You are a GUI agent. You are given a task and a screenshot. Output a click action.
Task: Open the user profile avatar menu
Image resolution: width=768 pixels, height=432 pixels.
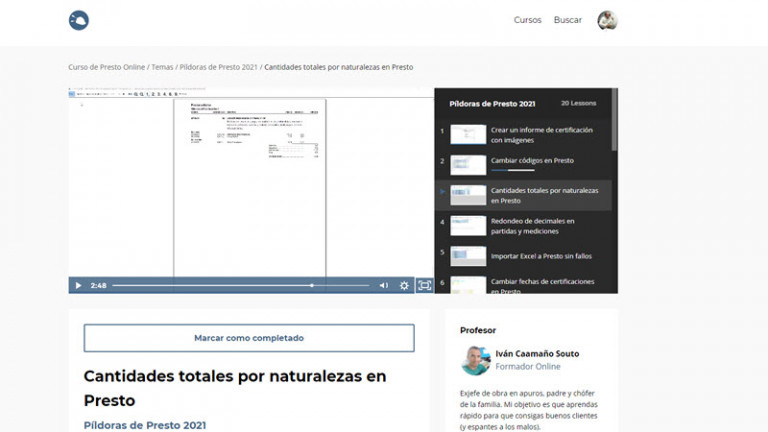click(607, 20)
